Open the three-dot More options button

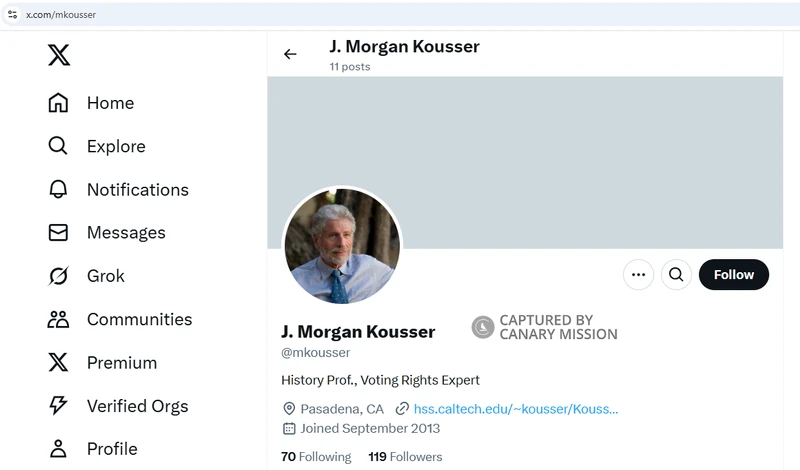(x=638, y=275)
